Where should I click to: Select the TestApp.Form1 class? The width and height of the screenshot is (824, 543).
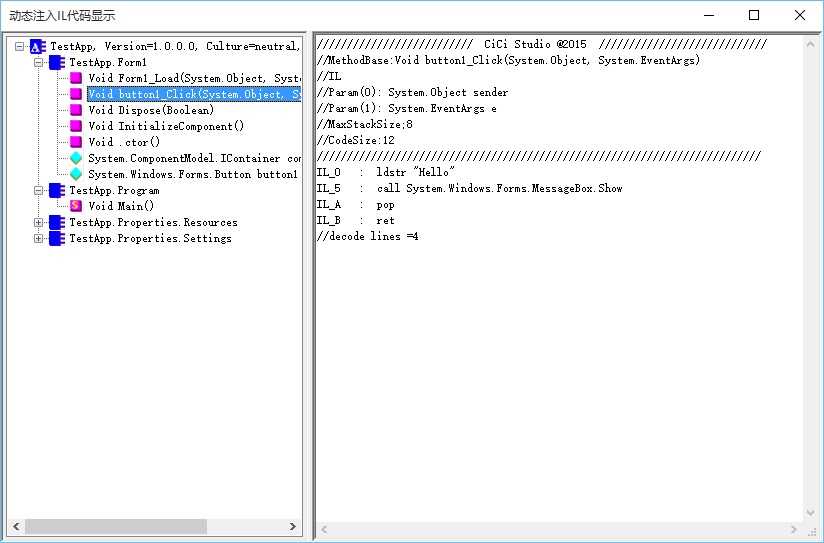[x=108, y=63]
